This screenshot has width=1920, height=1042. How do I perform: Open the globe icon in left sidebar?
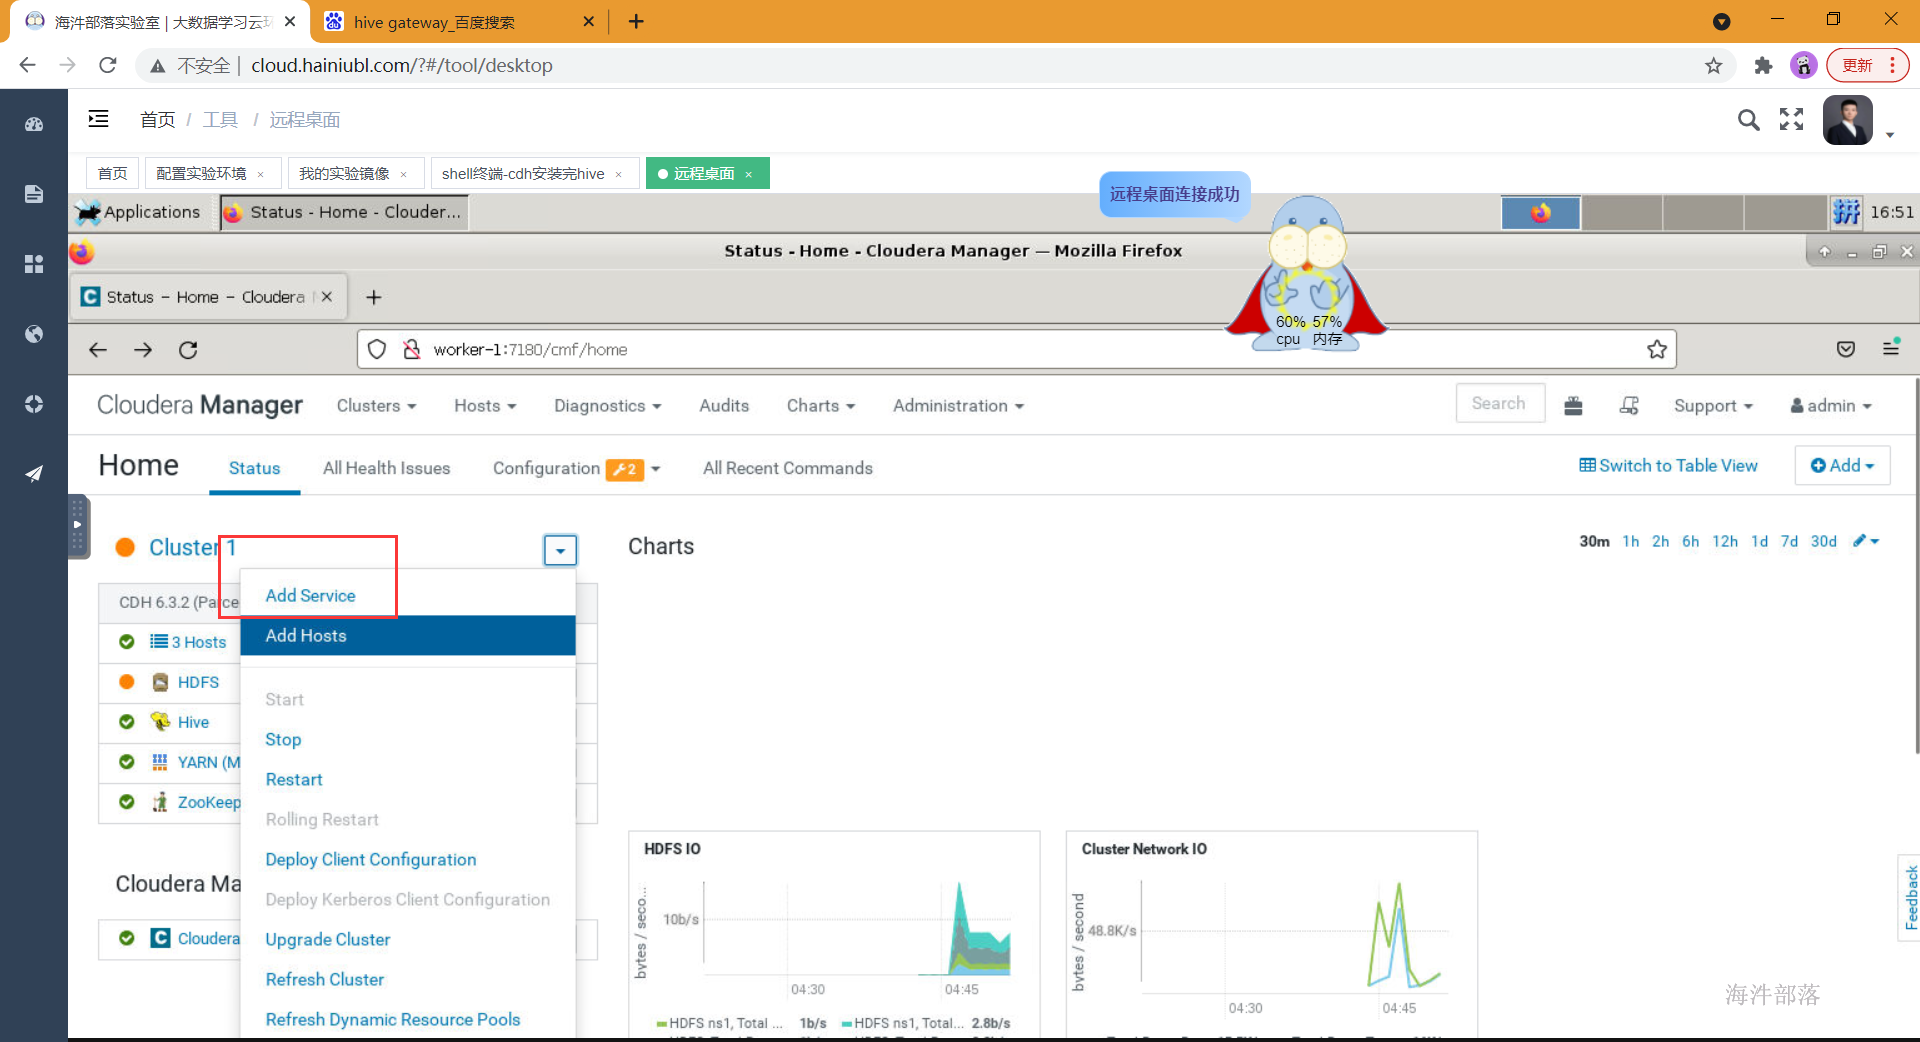pos(34,334)
